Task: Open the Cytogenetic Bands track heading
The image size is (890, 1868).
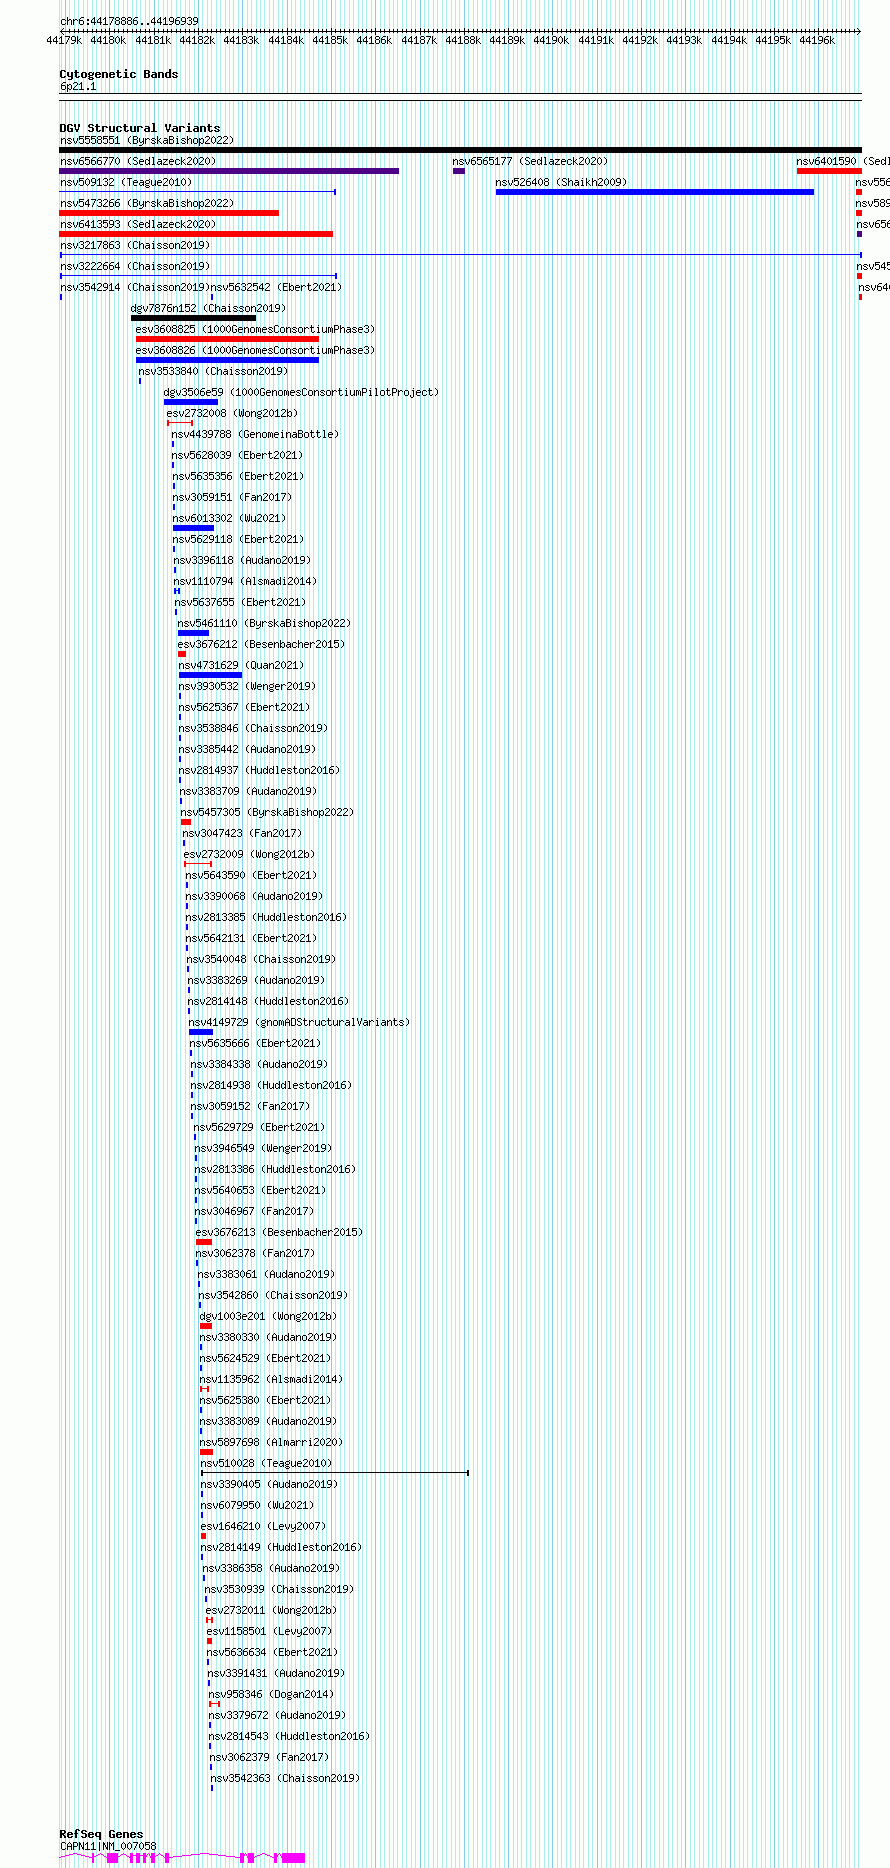Action: point(119,74)
